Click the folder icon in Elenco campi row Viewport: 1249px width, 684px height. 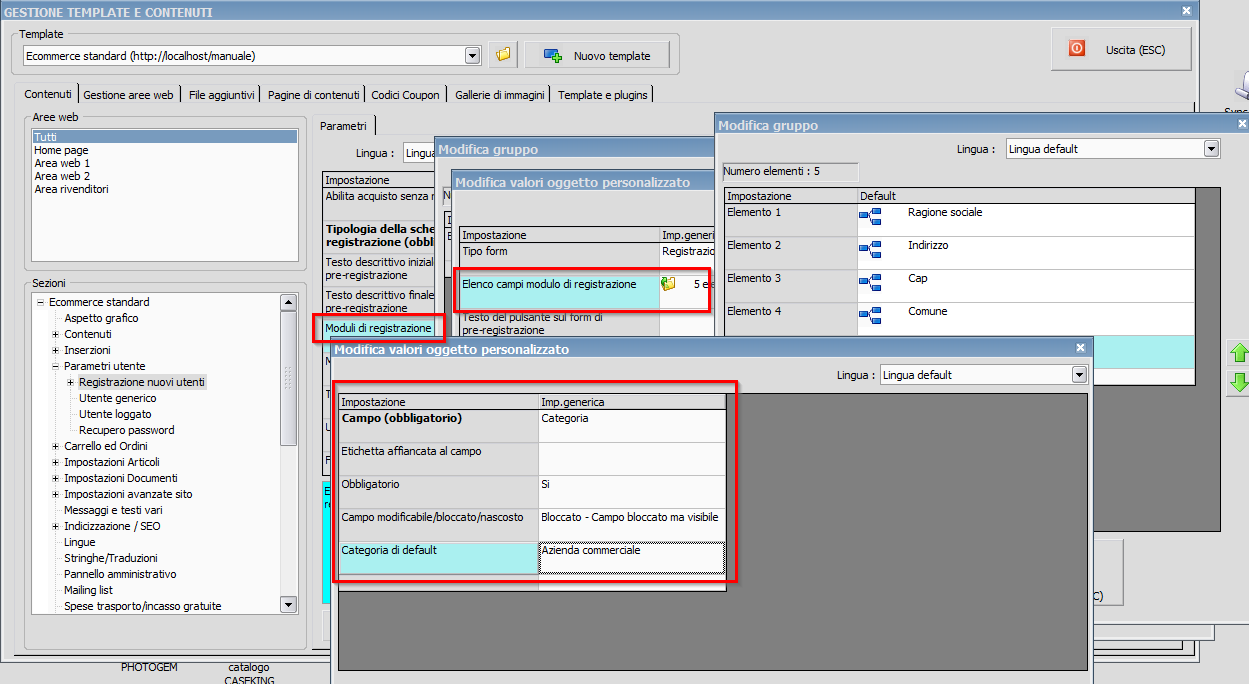[669, 284]
